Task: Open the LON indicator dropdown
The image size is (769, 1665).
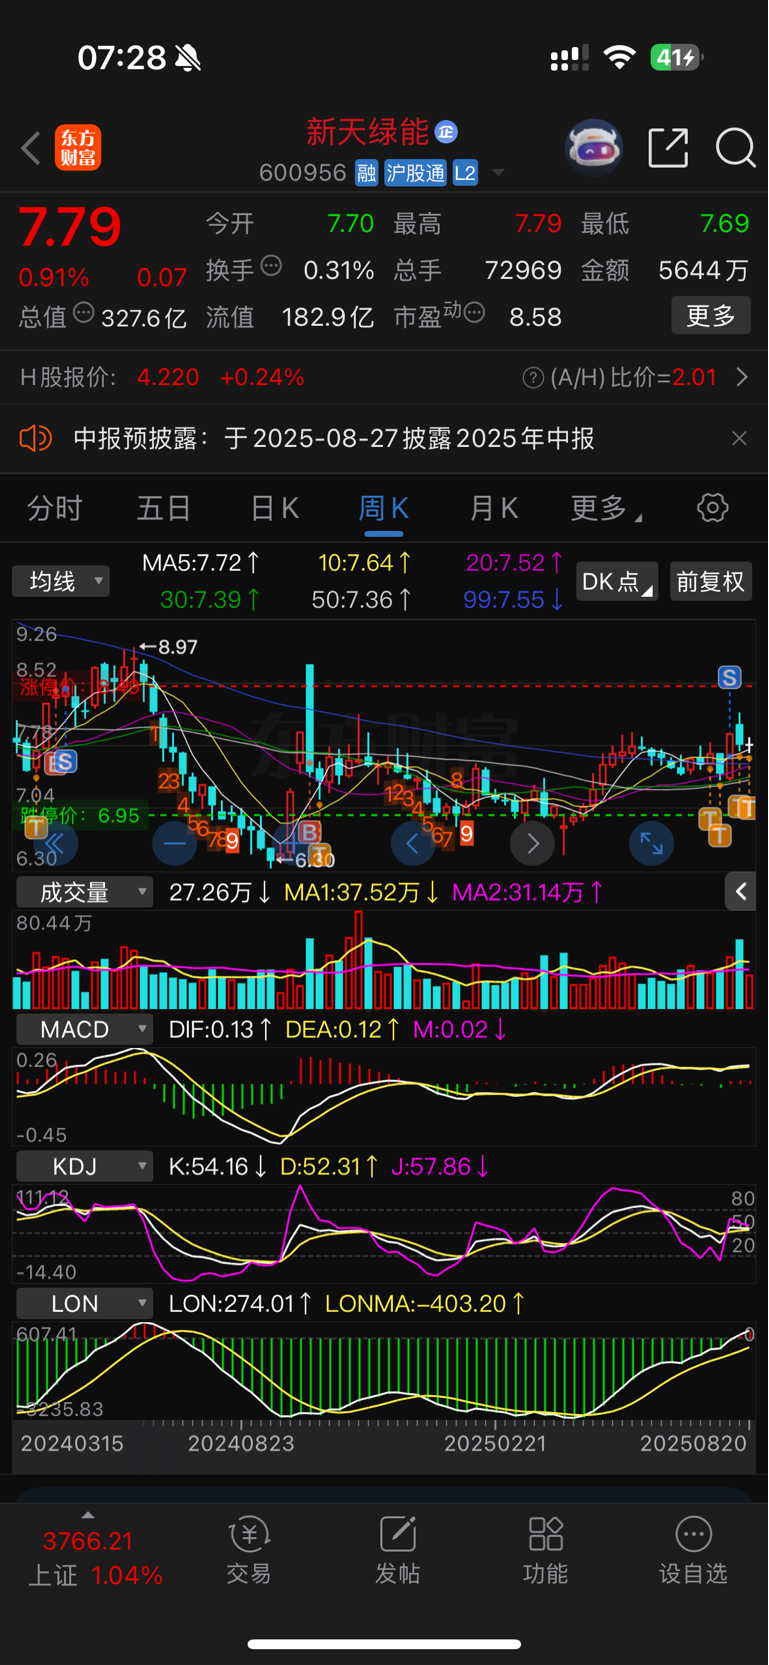Action: point(85,1303)
